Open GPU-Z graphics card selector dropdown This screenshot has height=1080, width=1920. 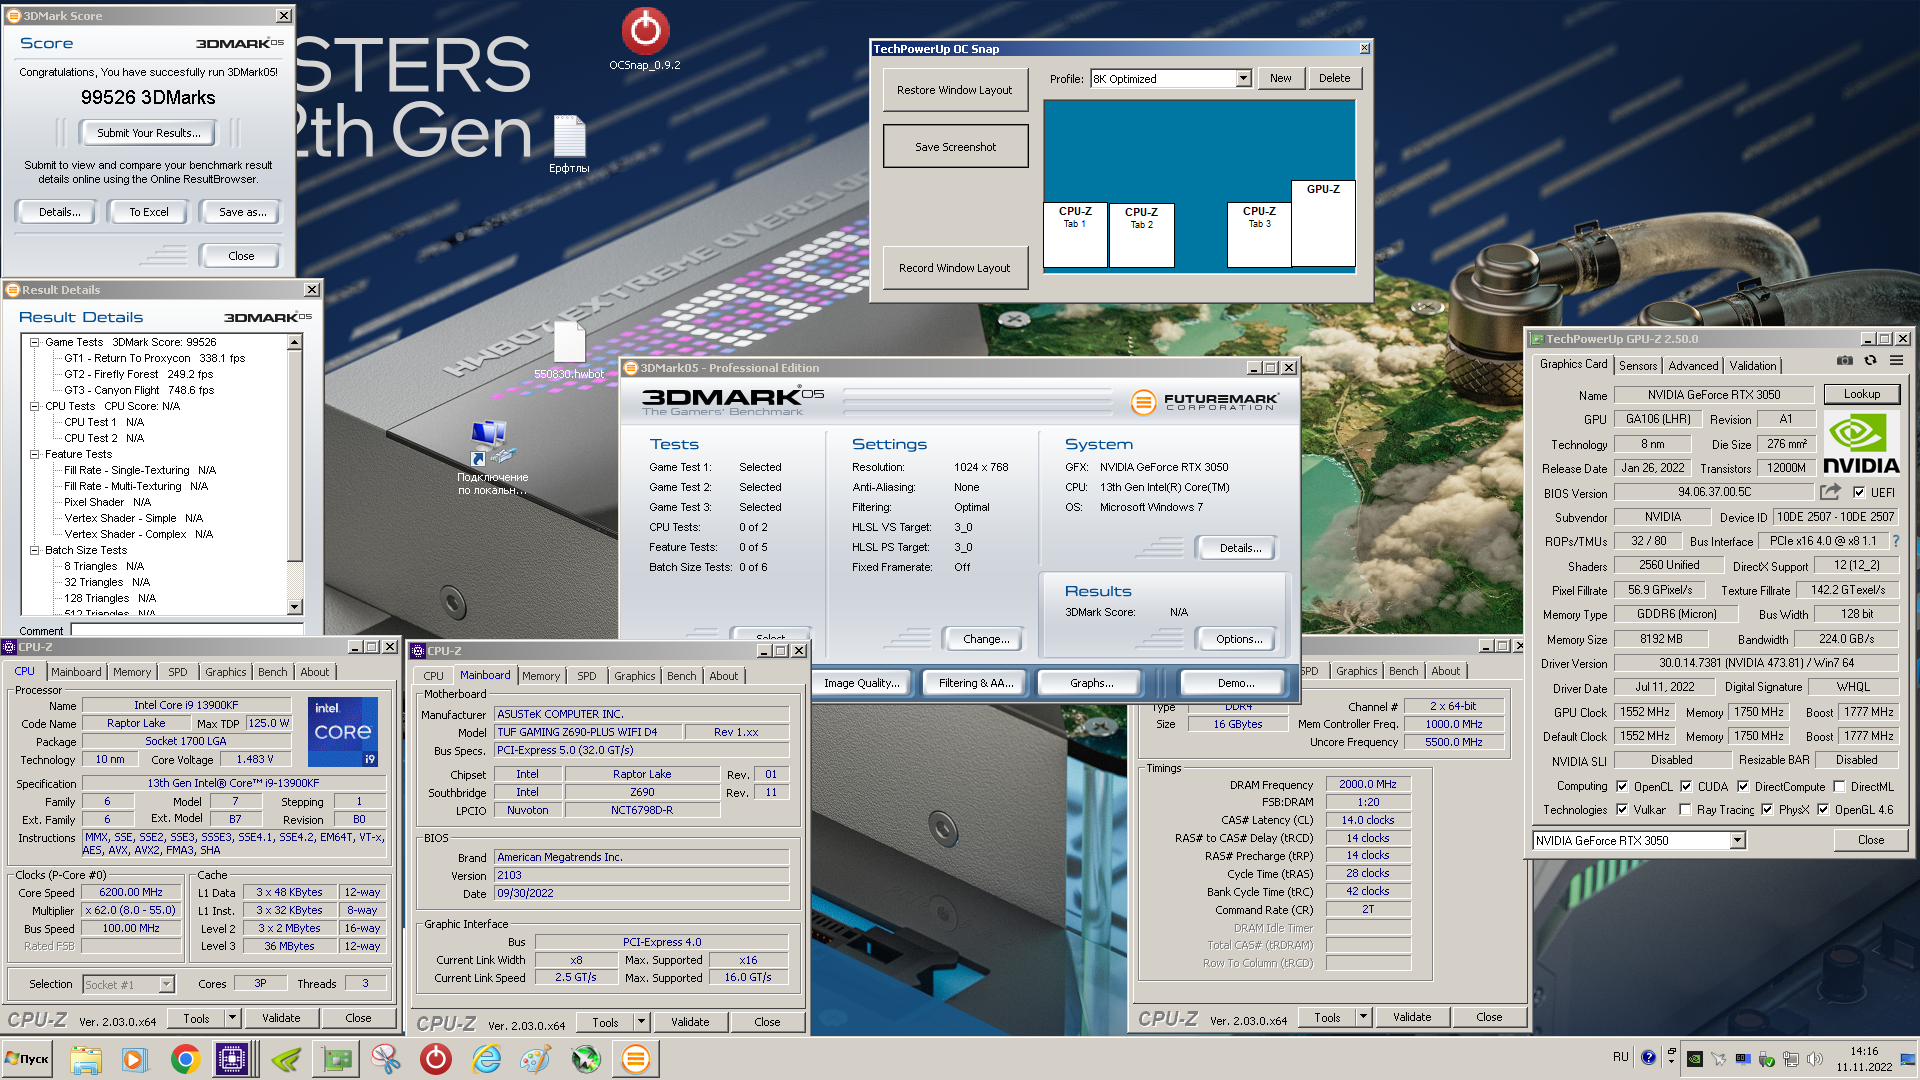pos(1738,841)
